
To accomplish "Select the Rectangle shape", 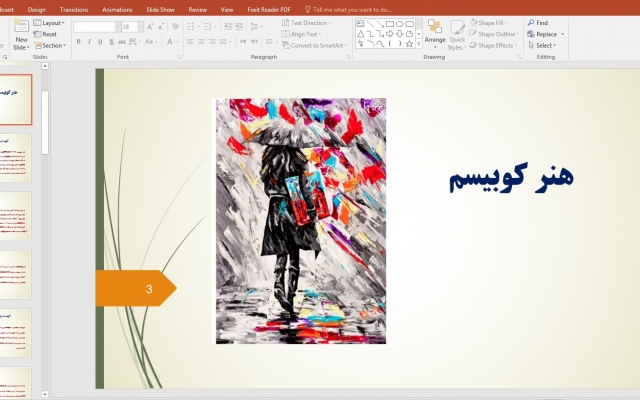I will pyautogui.click(x=390, y=24).
